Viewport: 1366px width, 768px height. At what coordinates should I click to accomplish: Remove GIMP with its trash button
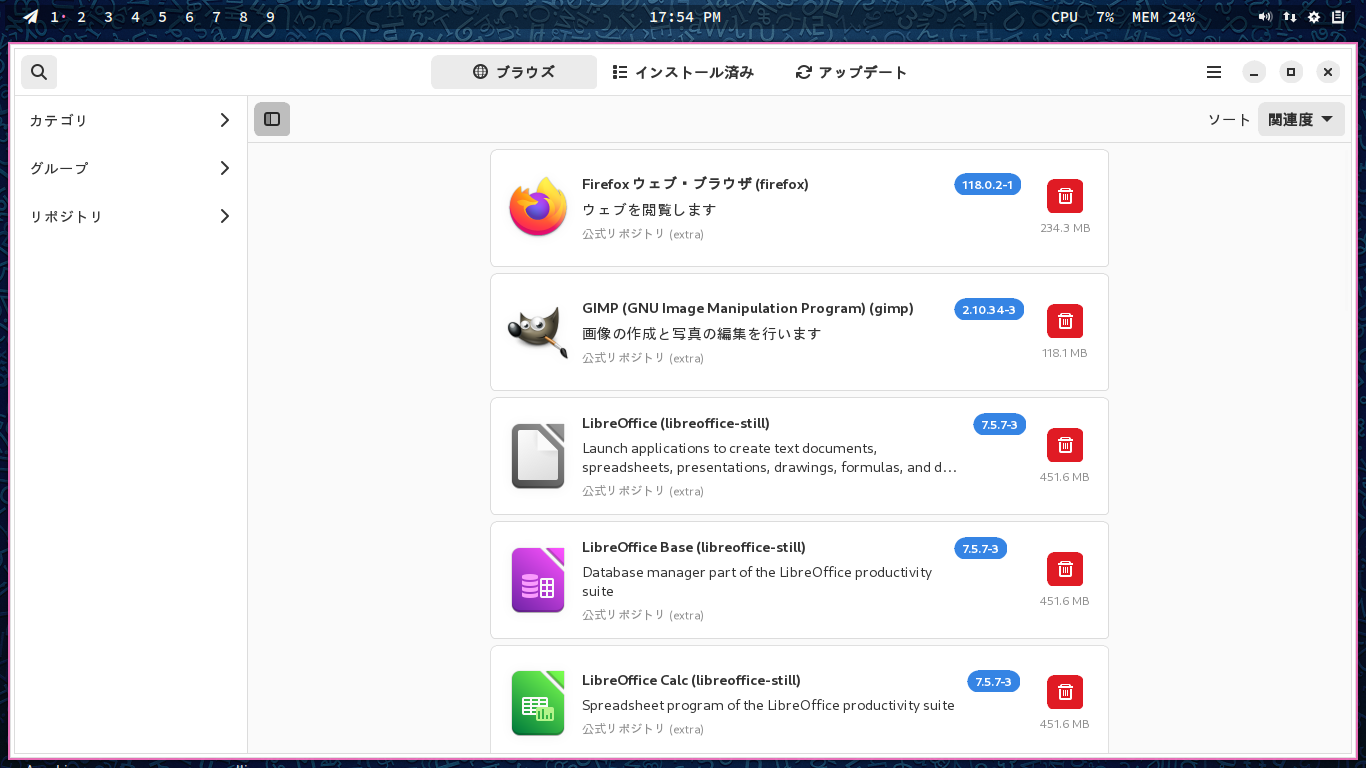[1065, 321]
